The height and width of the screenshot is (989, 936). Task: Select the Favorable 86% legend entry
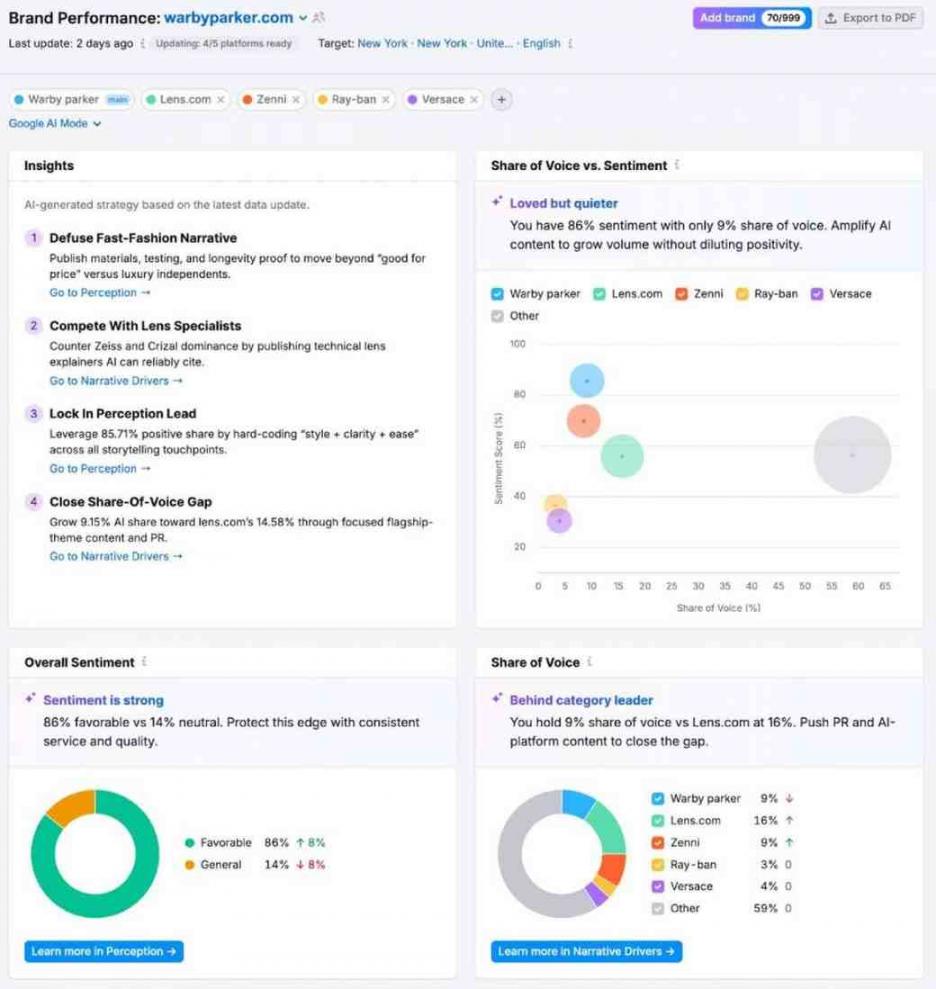(x=255, y=843)
